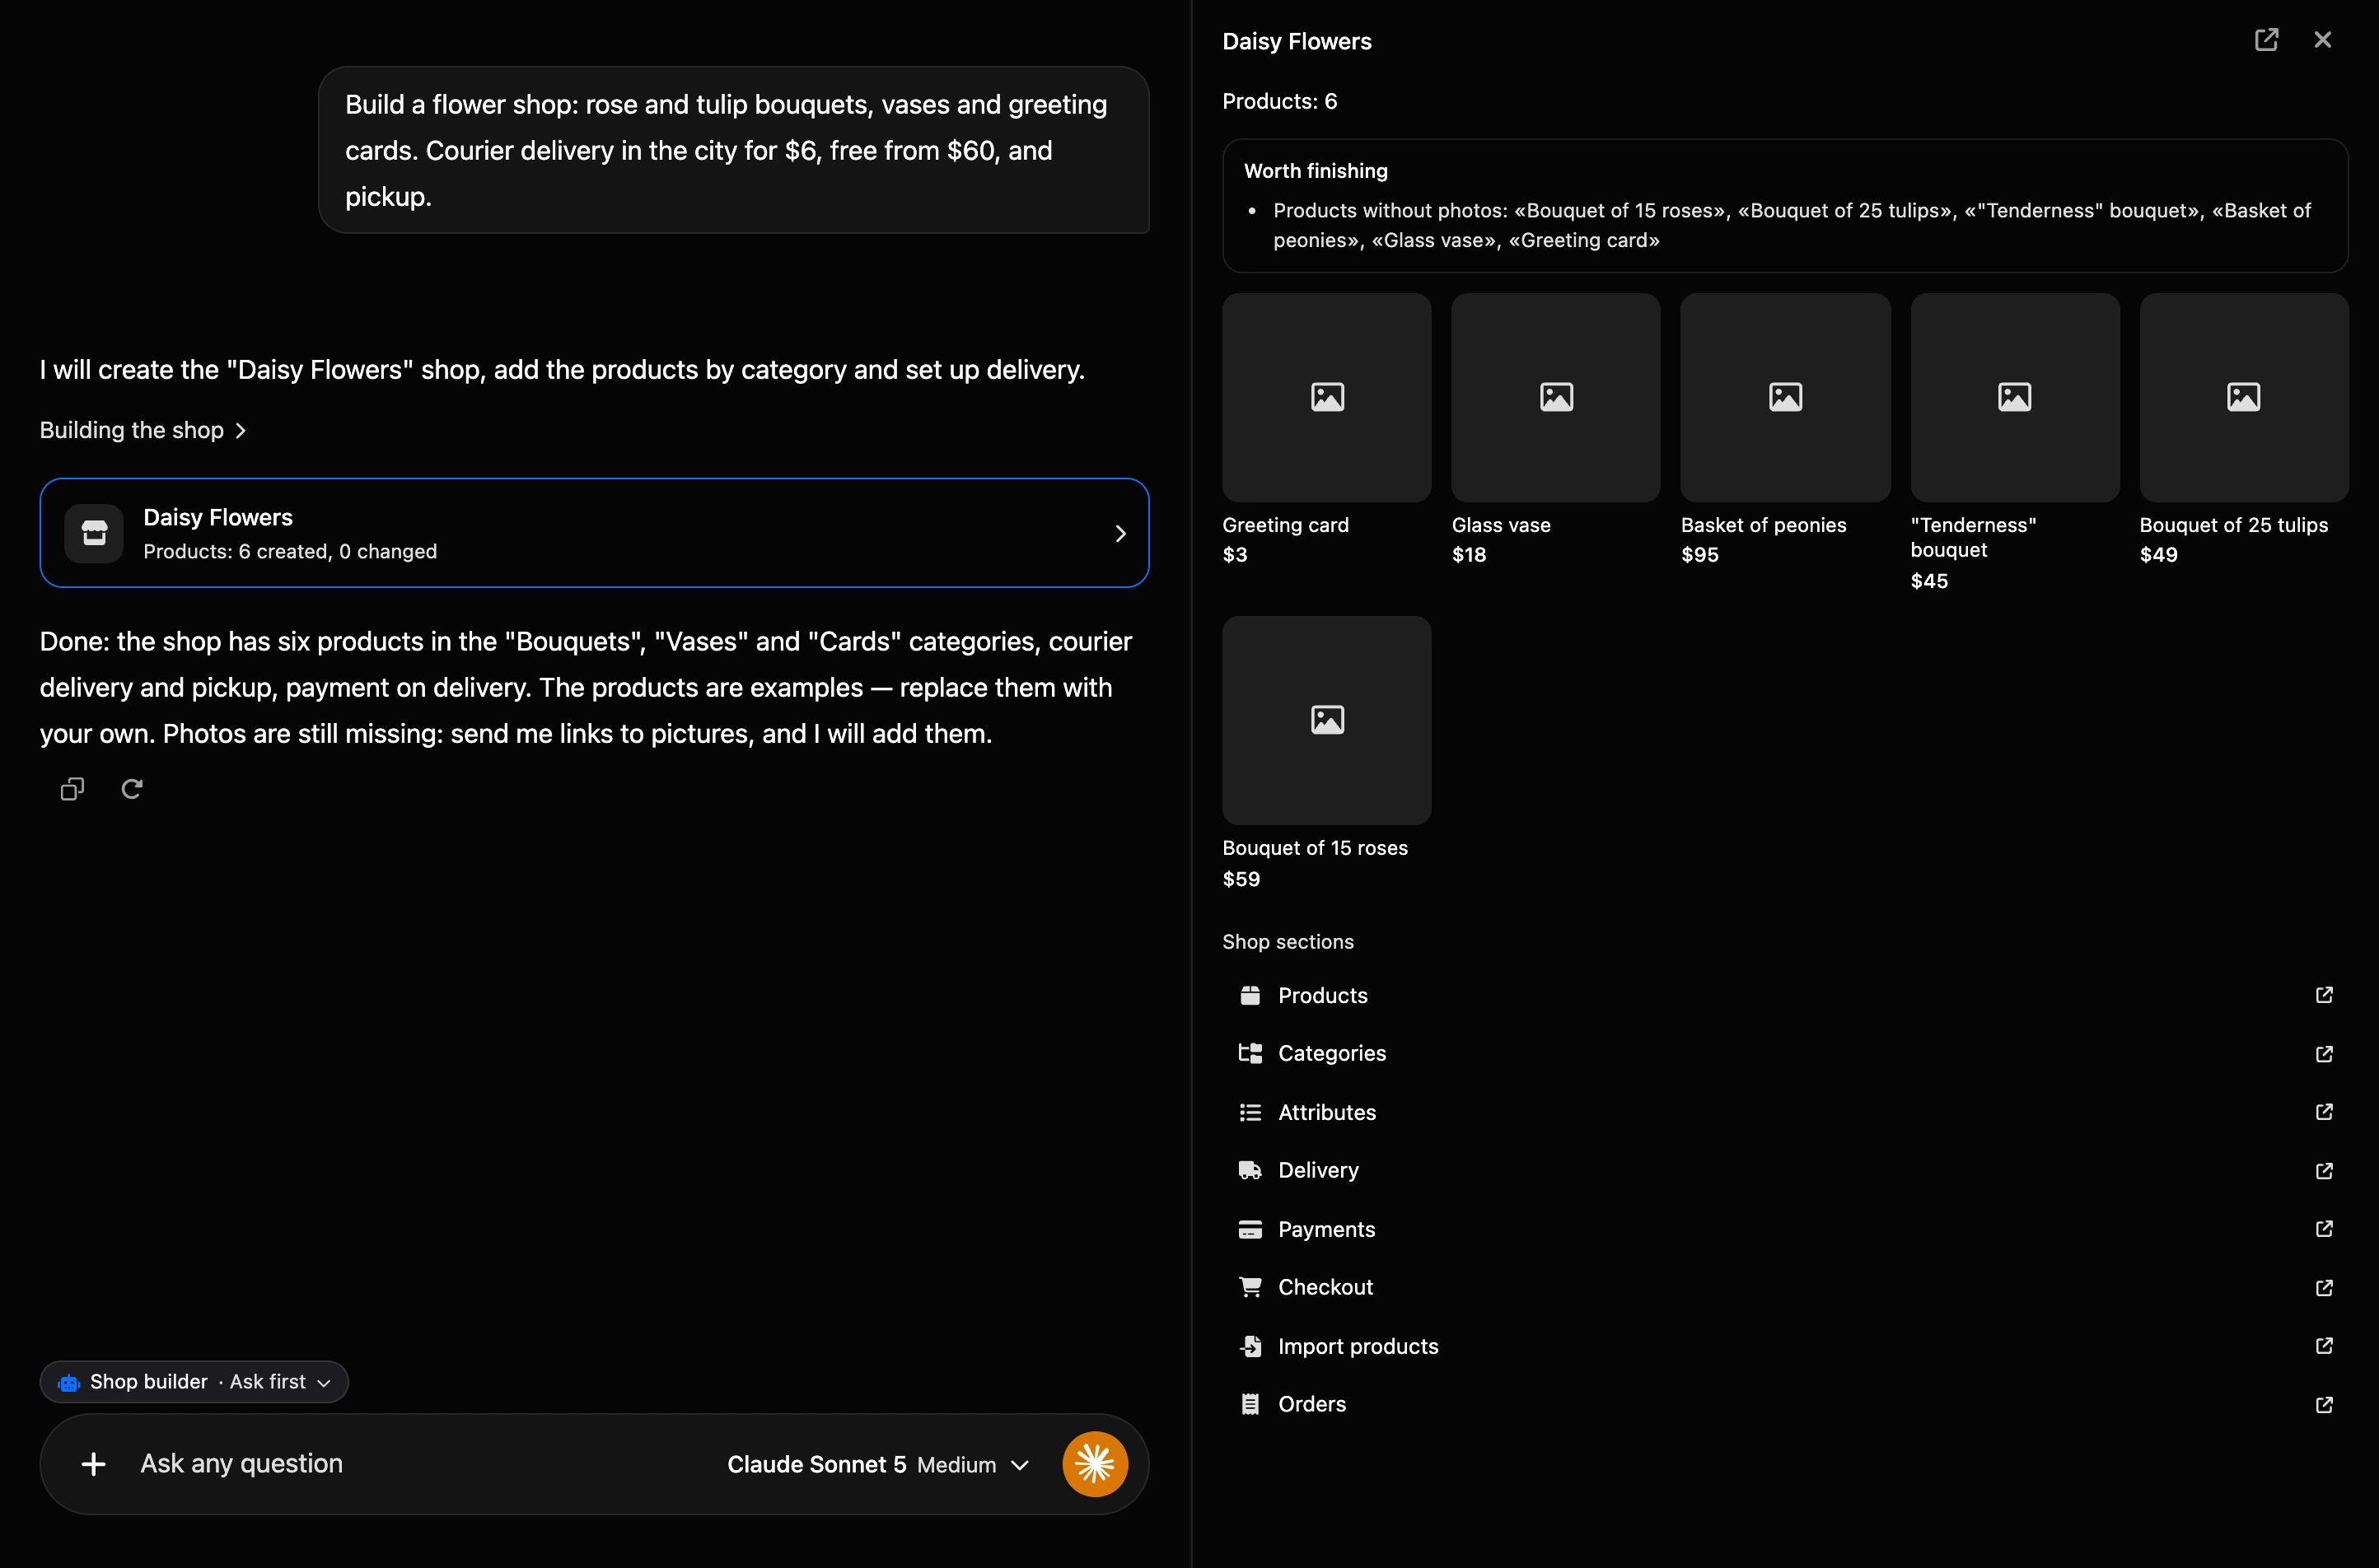The height and width of the screenshot is (1568, 2379).
Task: Open the Delivery shop section
Action: [1785, 1170]
